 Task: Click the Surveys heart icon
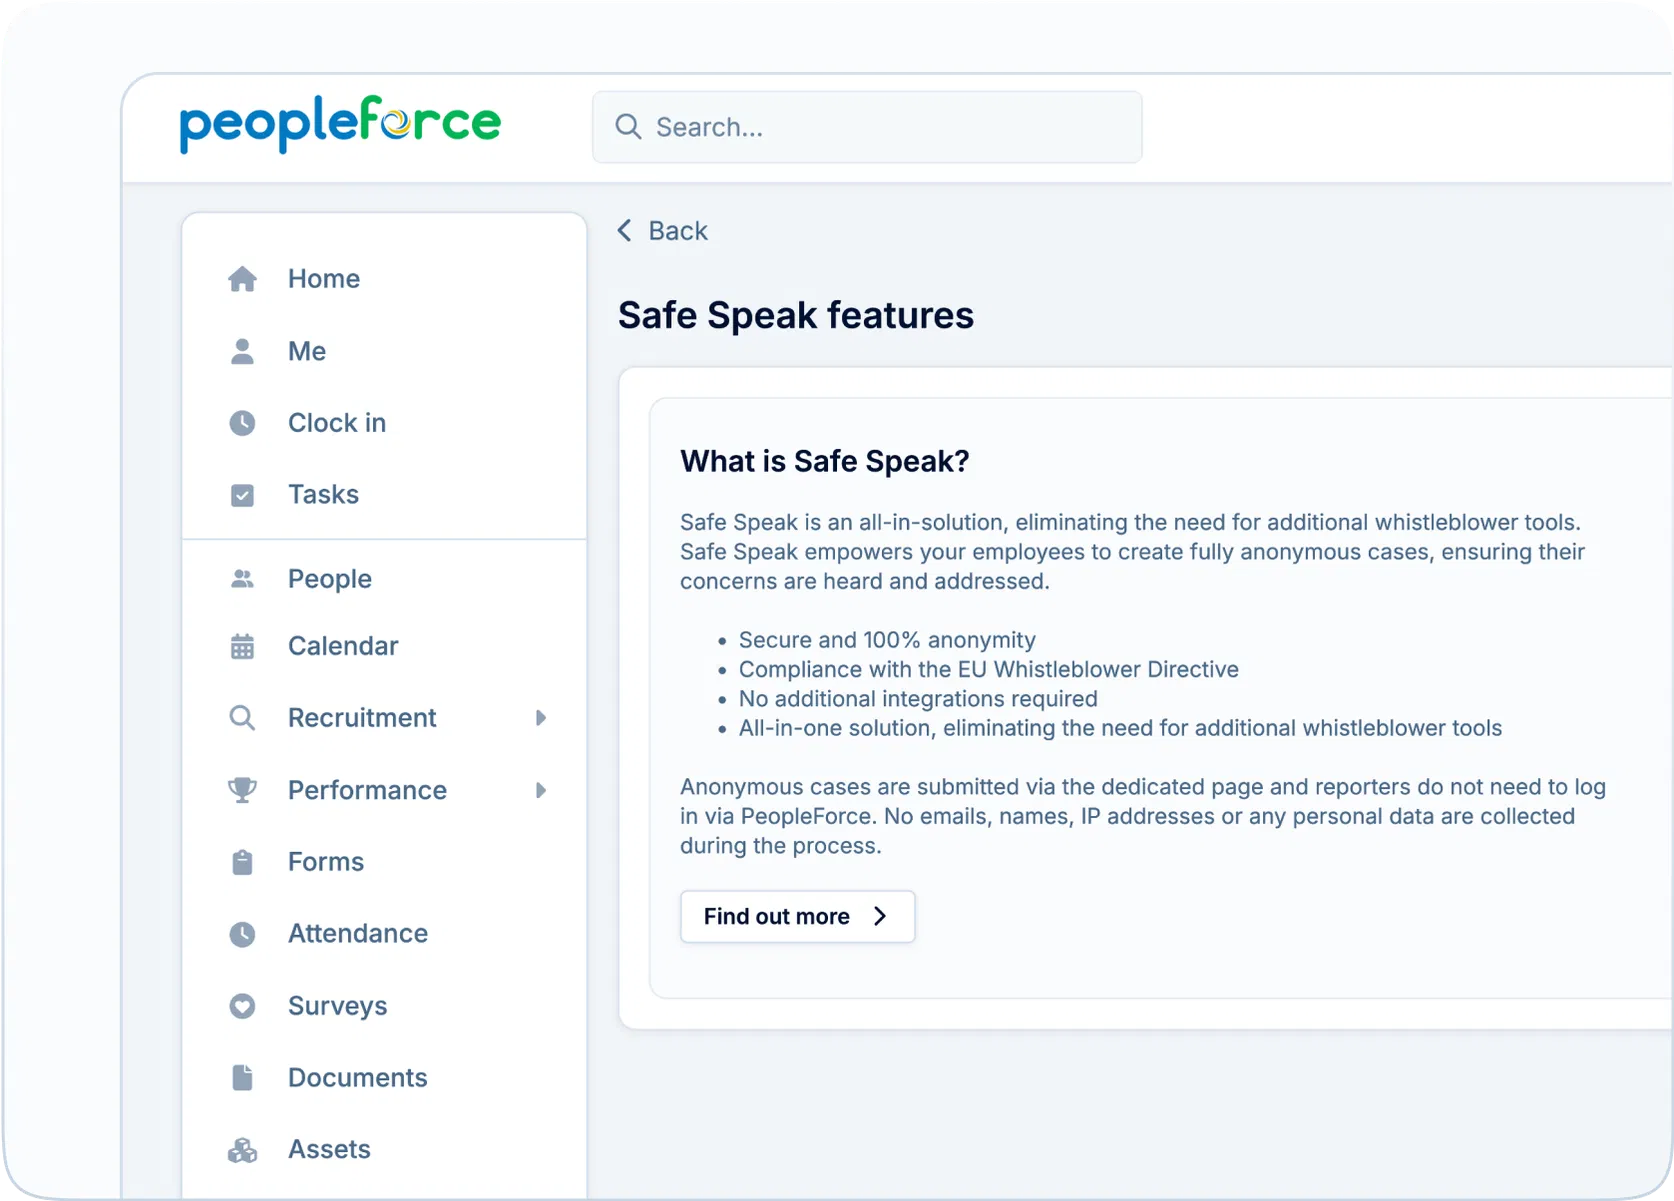click(242, 1006)
